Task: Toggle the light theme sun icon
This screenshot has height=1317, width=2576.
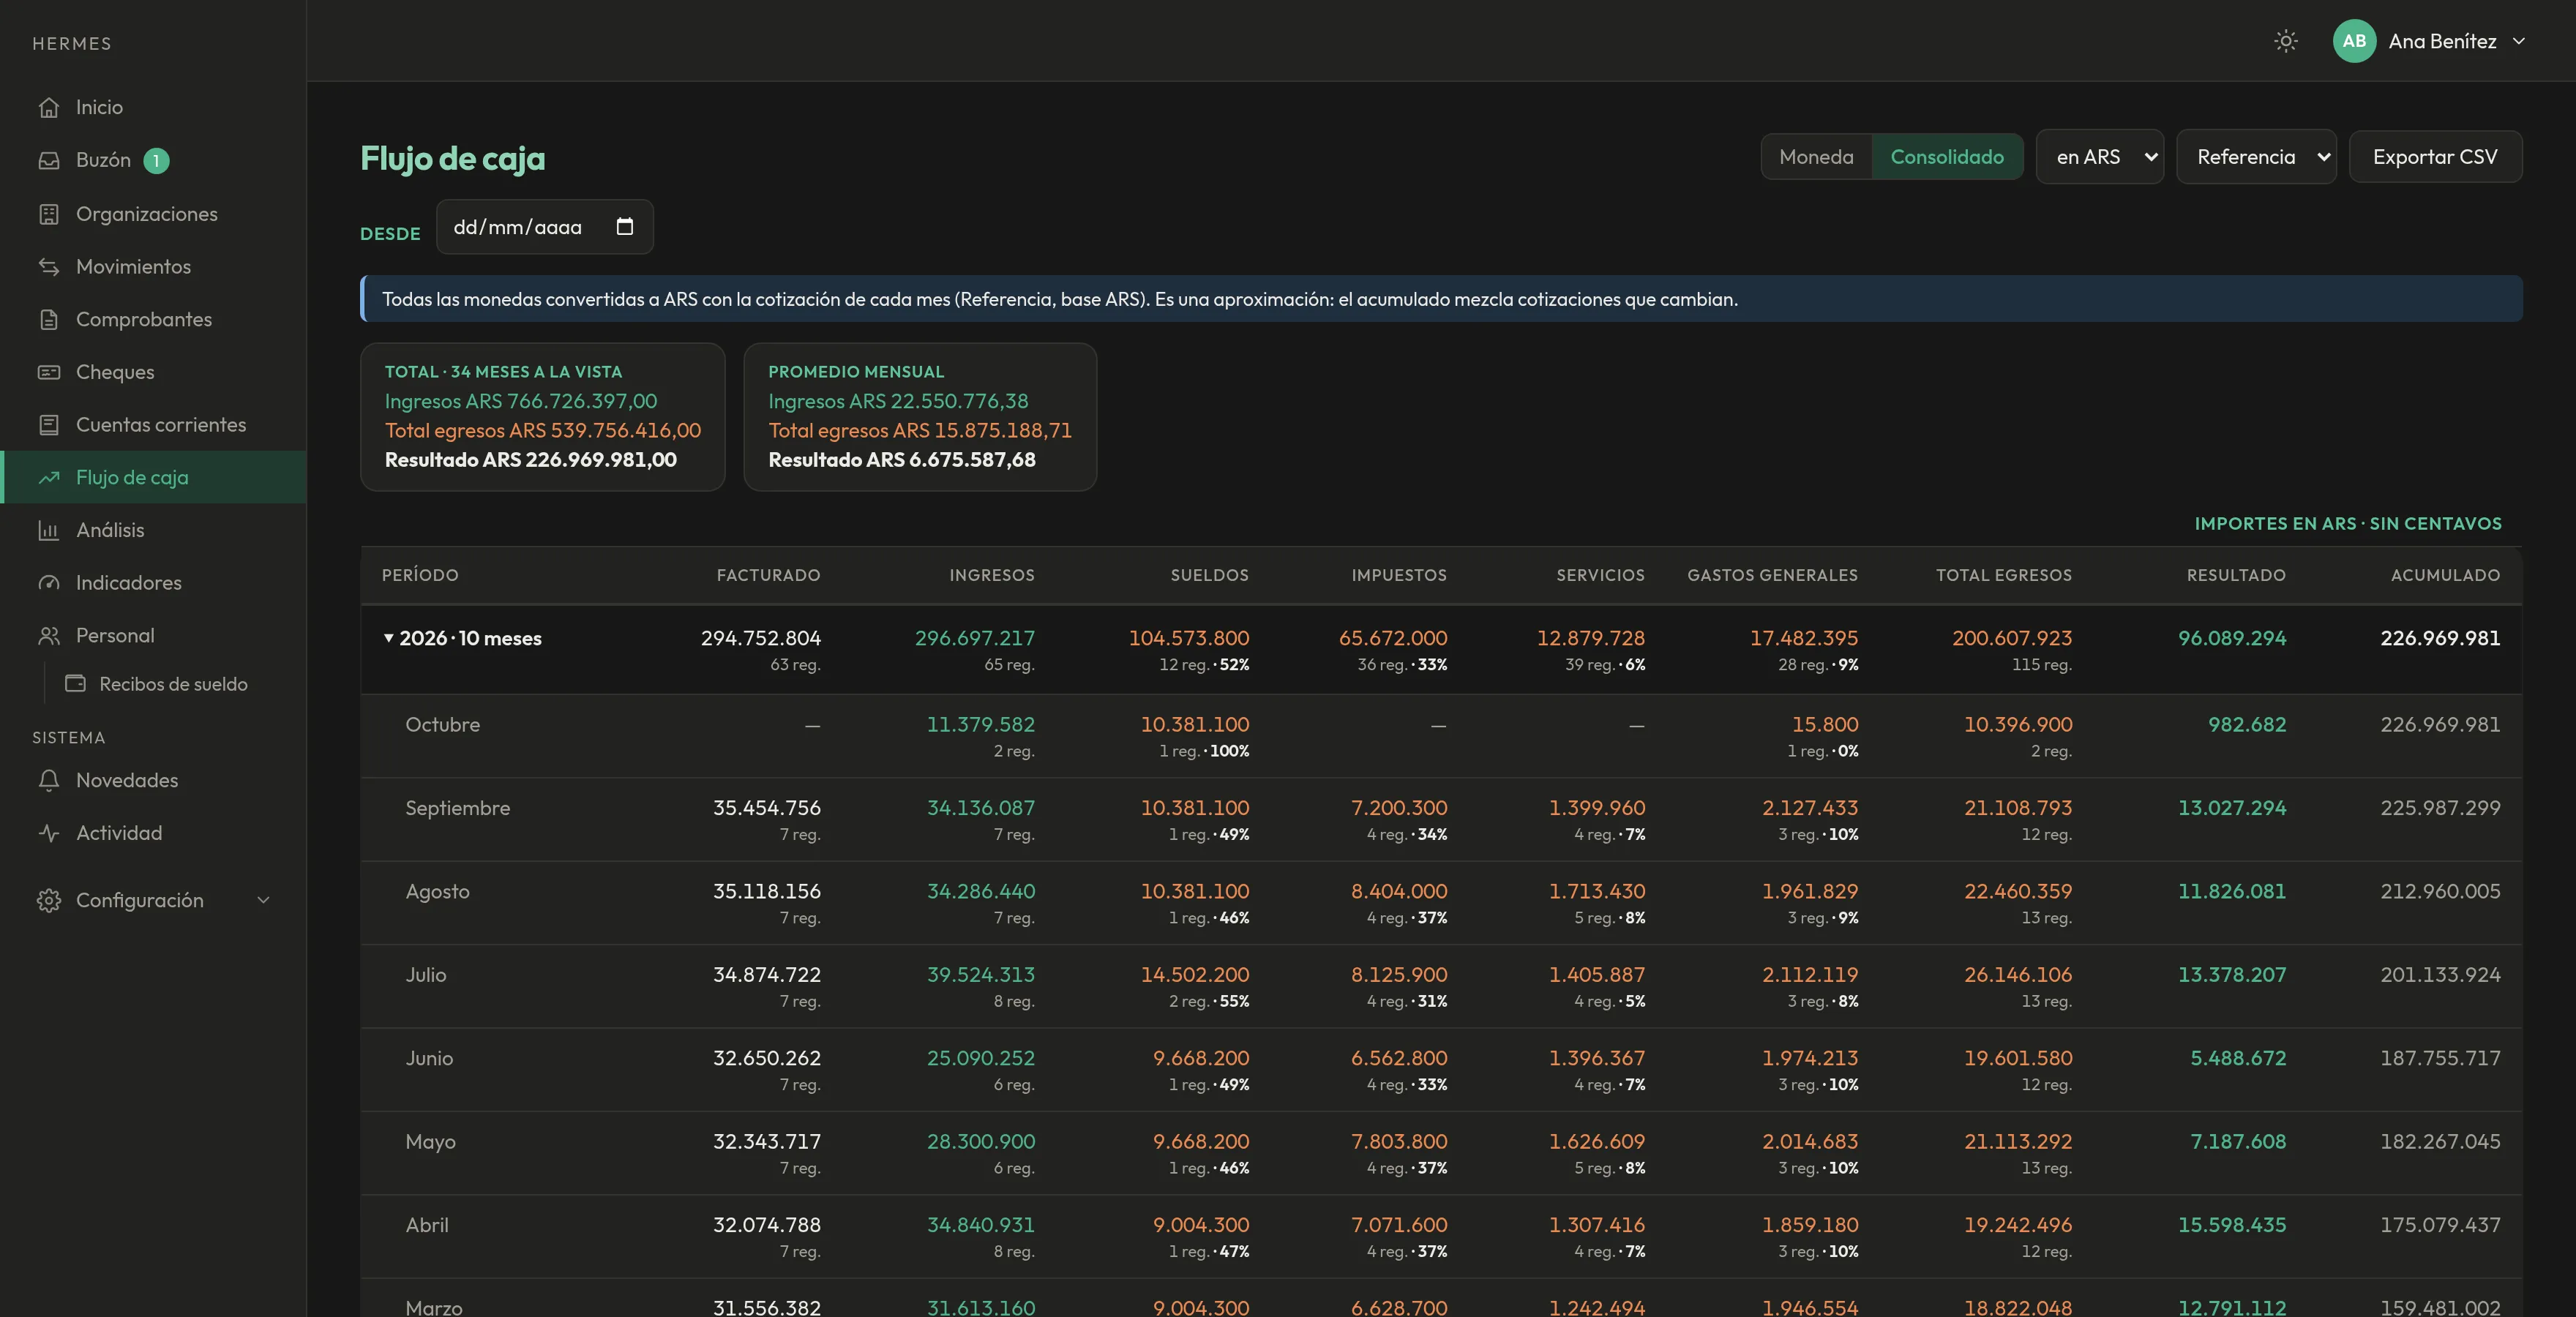Action: click(x=2286, y=41)
